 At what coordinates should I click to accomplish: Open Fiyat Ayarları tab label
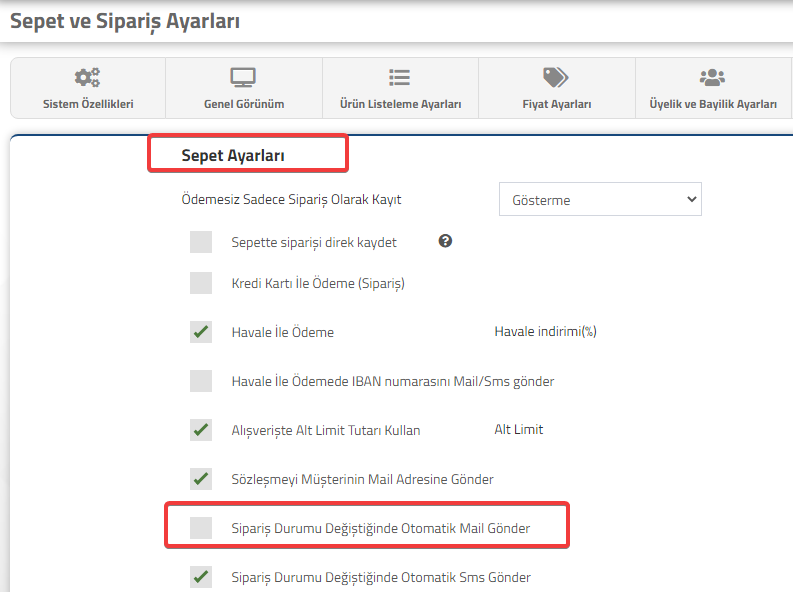click(x=557, y=104)
